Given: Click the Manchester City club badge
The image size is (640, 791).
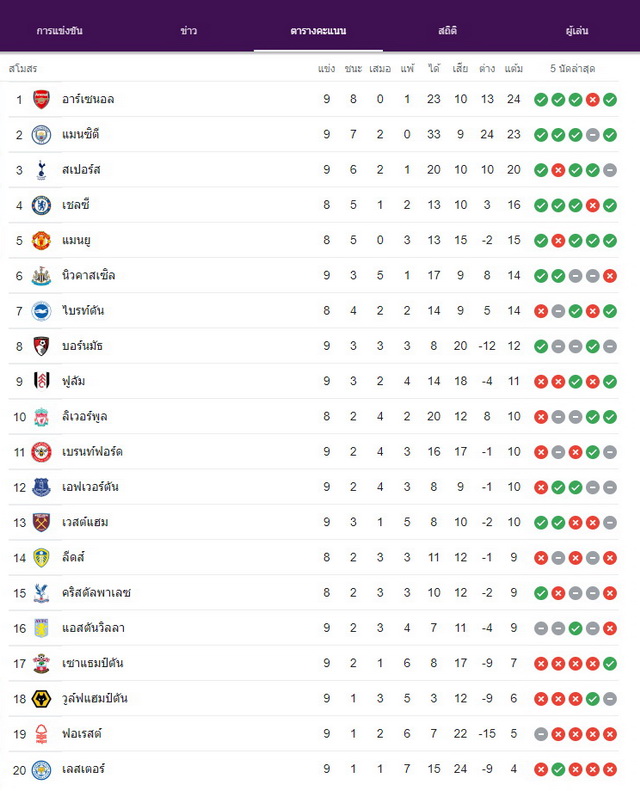Looking at the screenshot, I should point(41,135).
